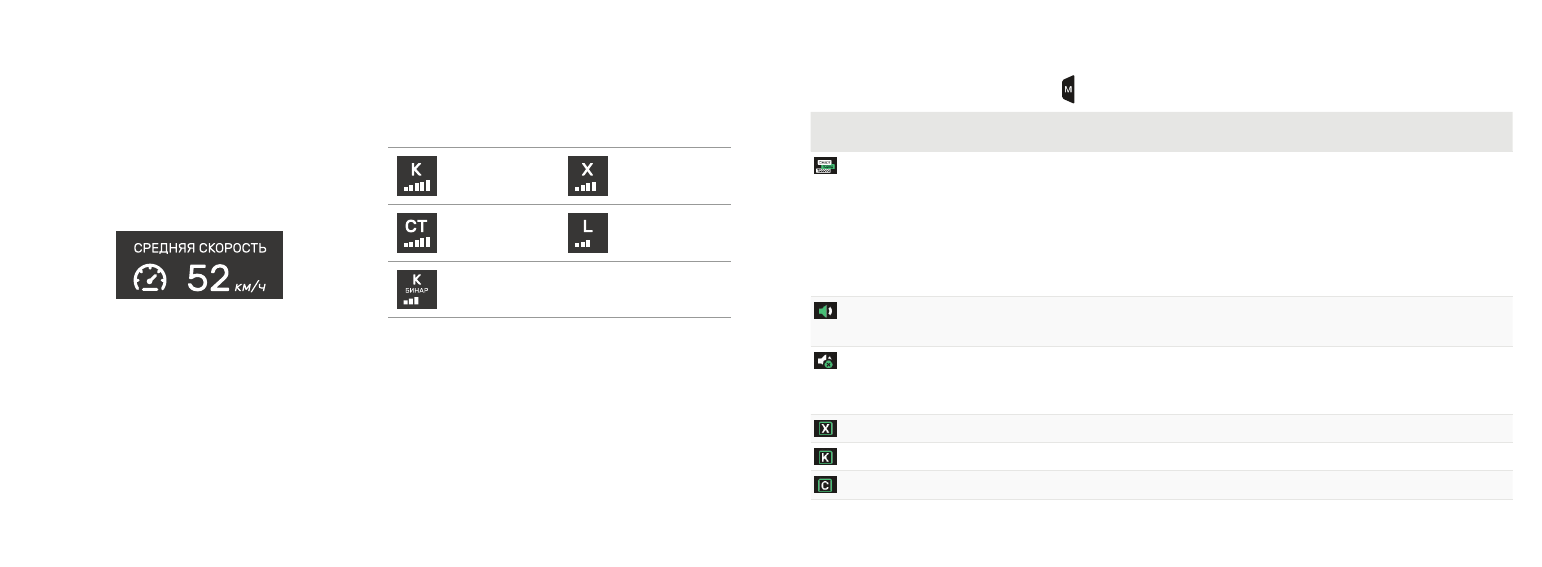Click the K band signal icon
1542x567 pixels.
click(417, 176)
